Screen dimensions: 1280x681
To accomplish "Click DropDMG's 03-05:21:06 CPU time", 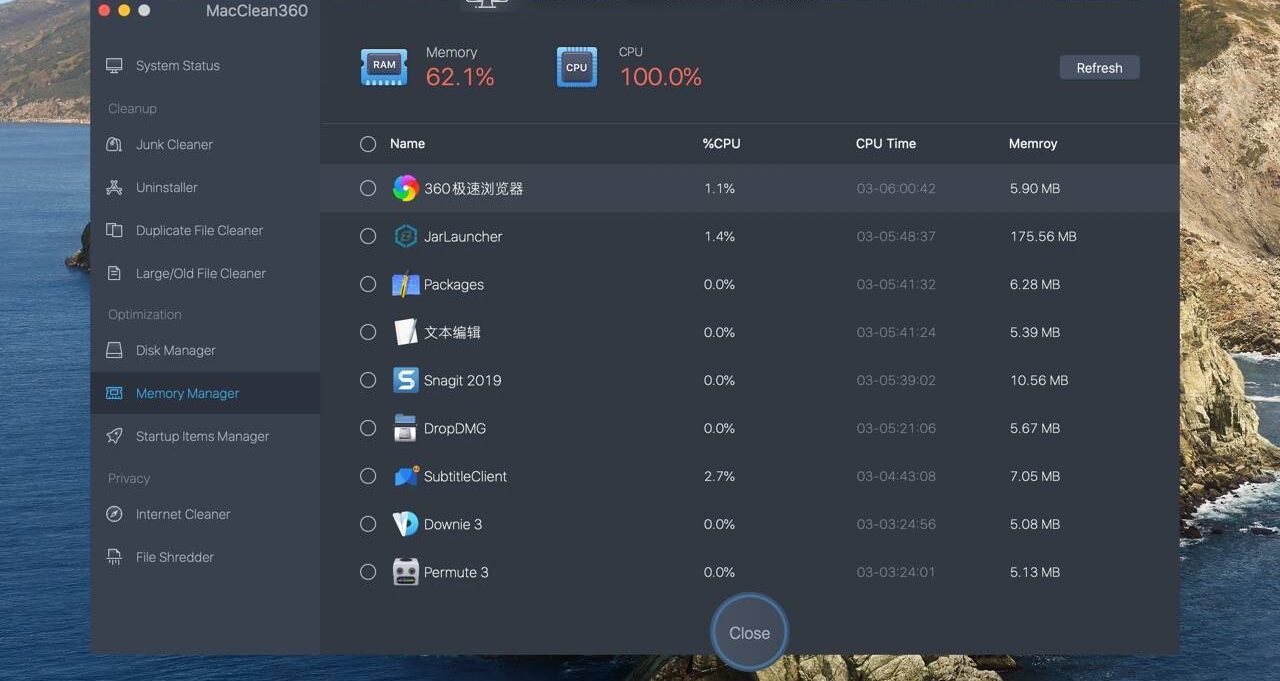I will coord(896,429).
